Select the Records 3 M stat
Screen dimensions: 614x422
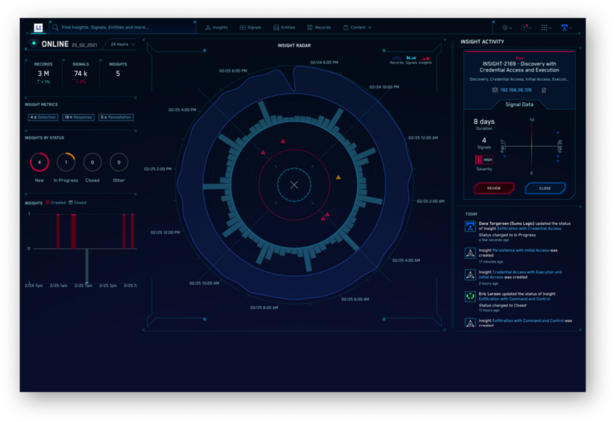pyautogui.click(x=43, y=73)
